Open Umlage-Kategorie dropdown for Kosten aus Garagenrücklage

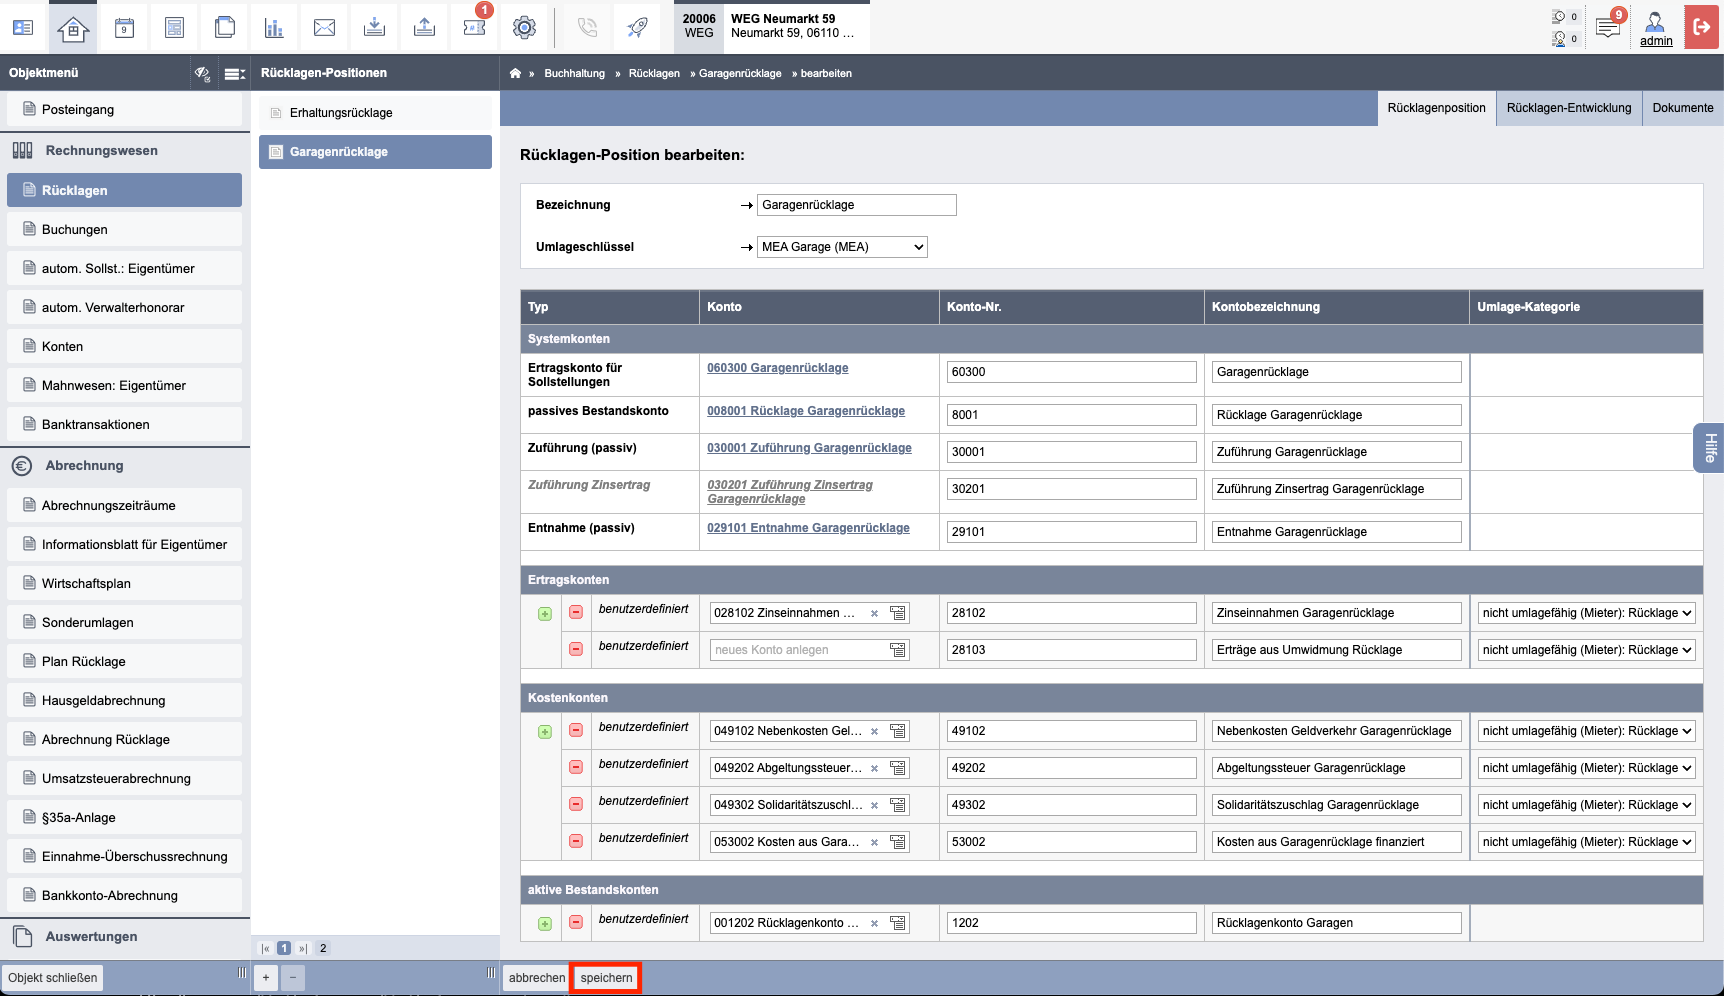tap(1586, 842)
